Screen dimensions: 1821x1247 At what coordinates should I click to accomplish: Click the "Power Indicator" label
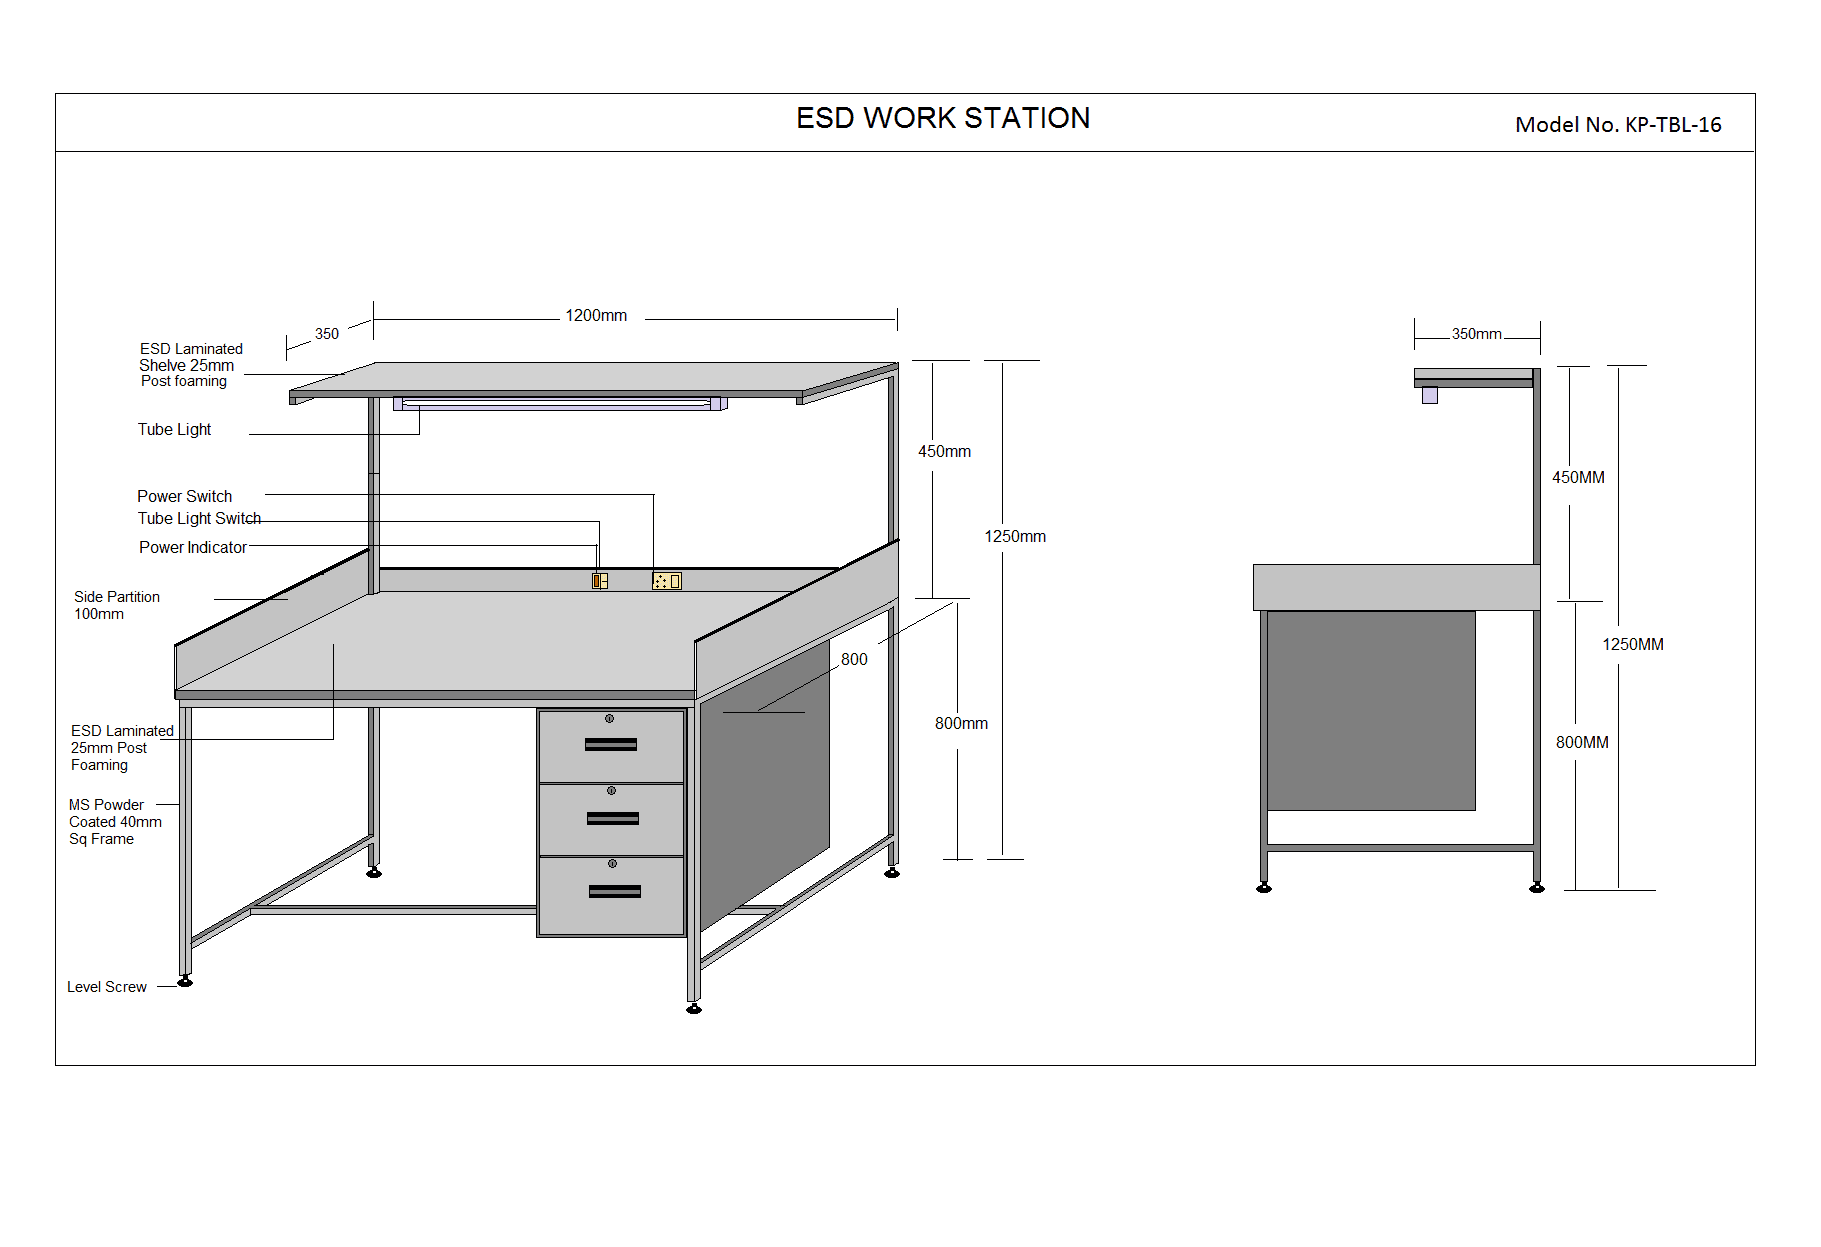[x=192, y=548]
